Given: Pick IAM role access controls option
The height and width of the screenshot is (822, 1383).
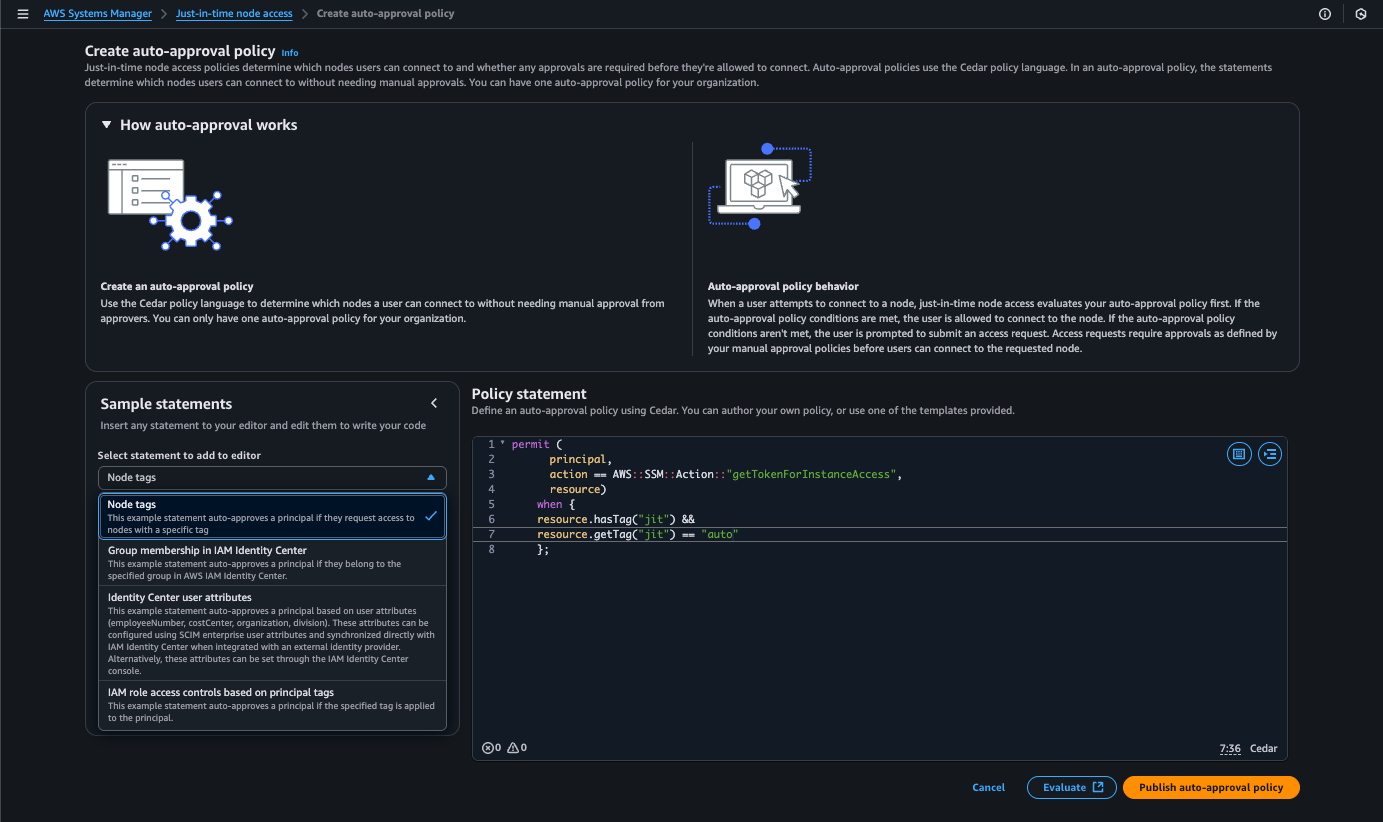Looking at the screenshot, I should coord(270,704).
